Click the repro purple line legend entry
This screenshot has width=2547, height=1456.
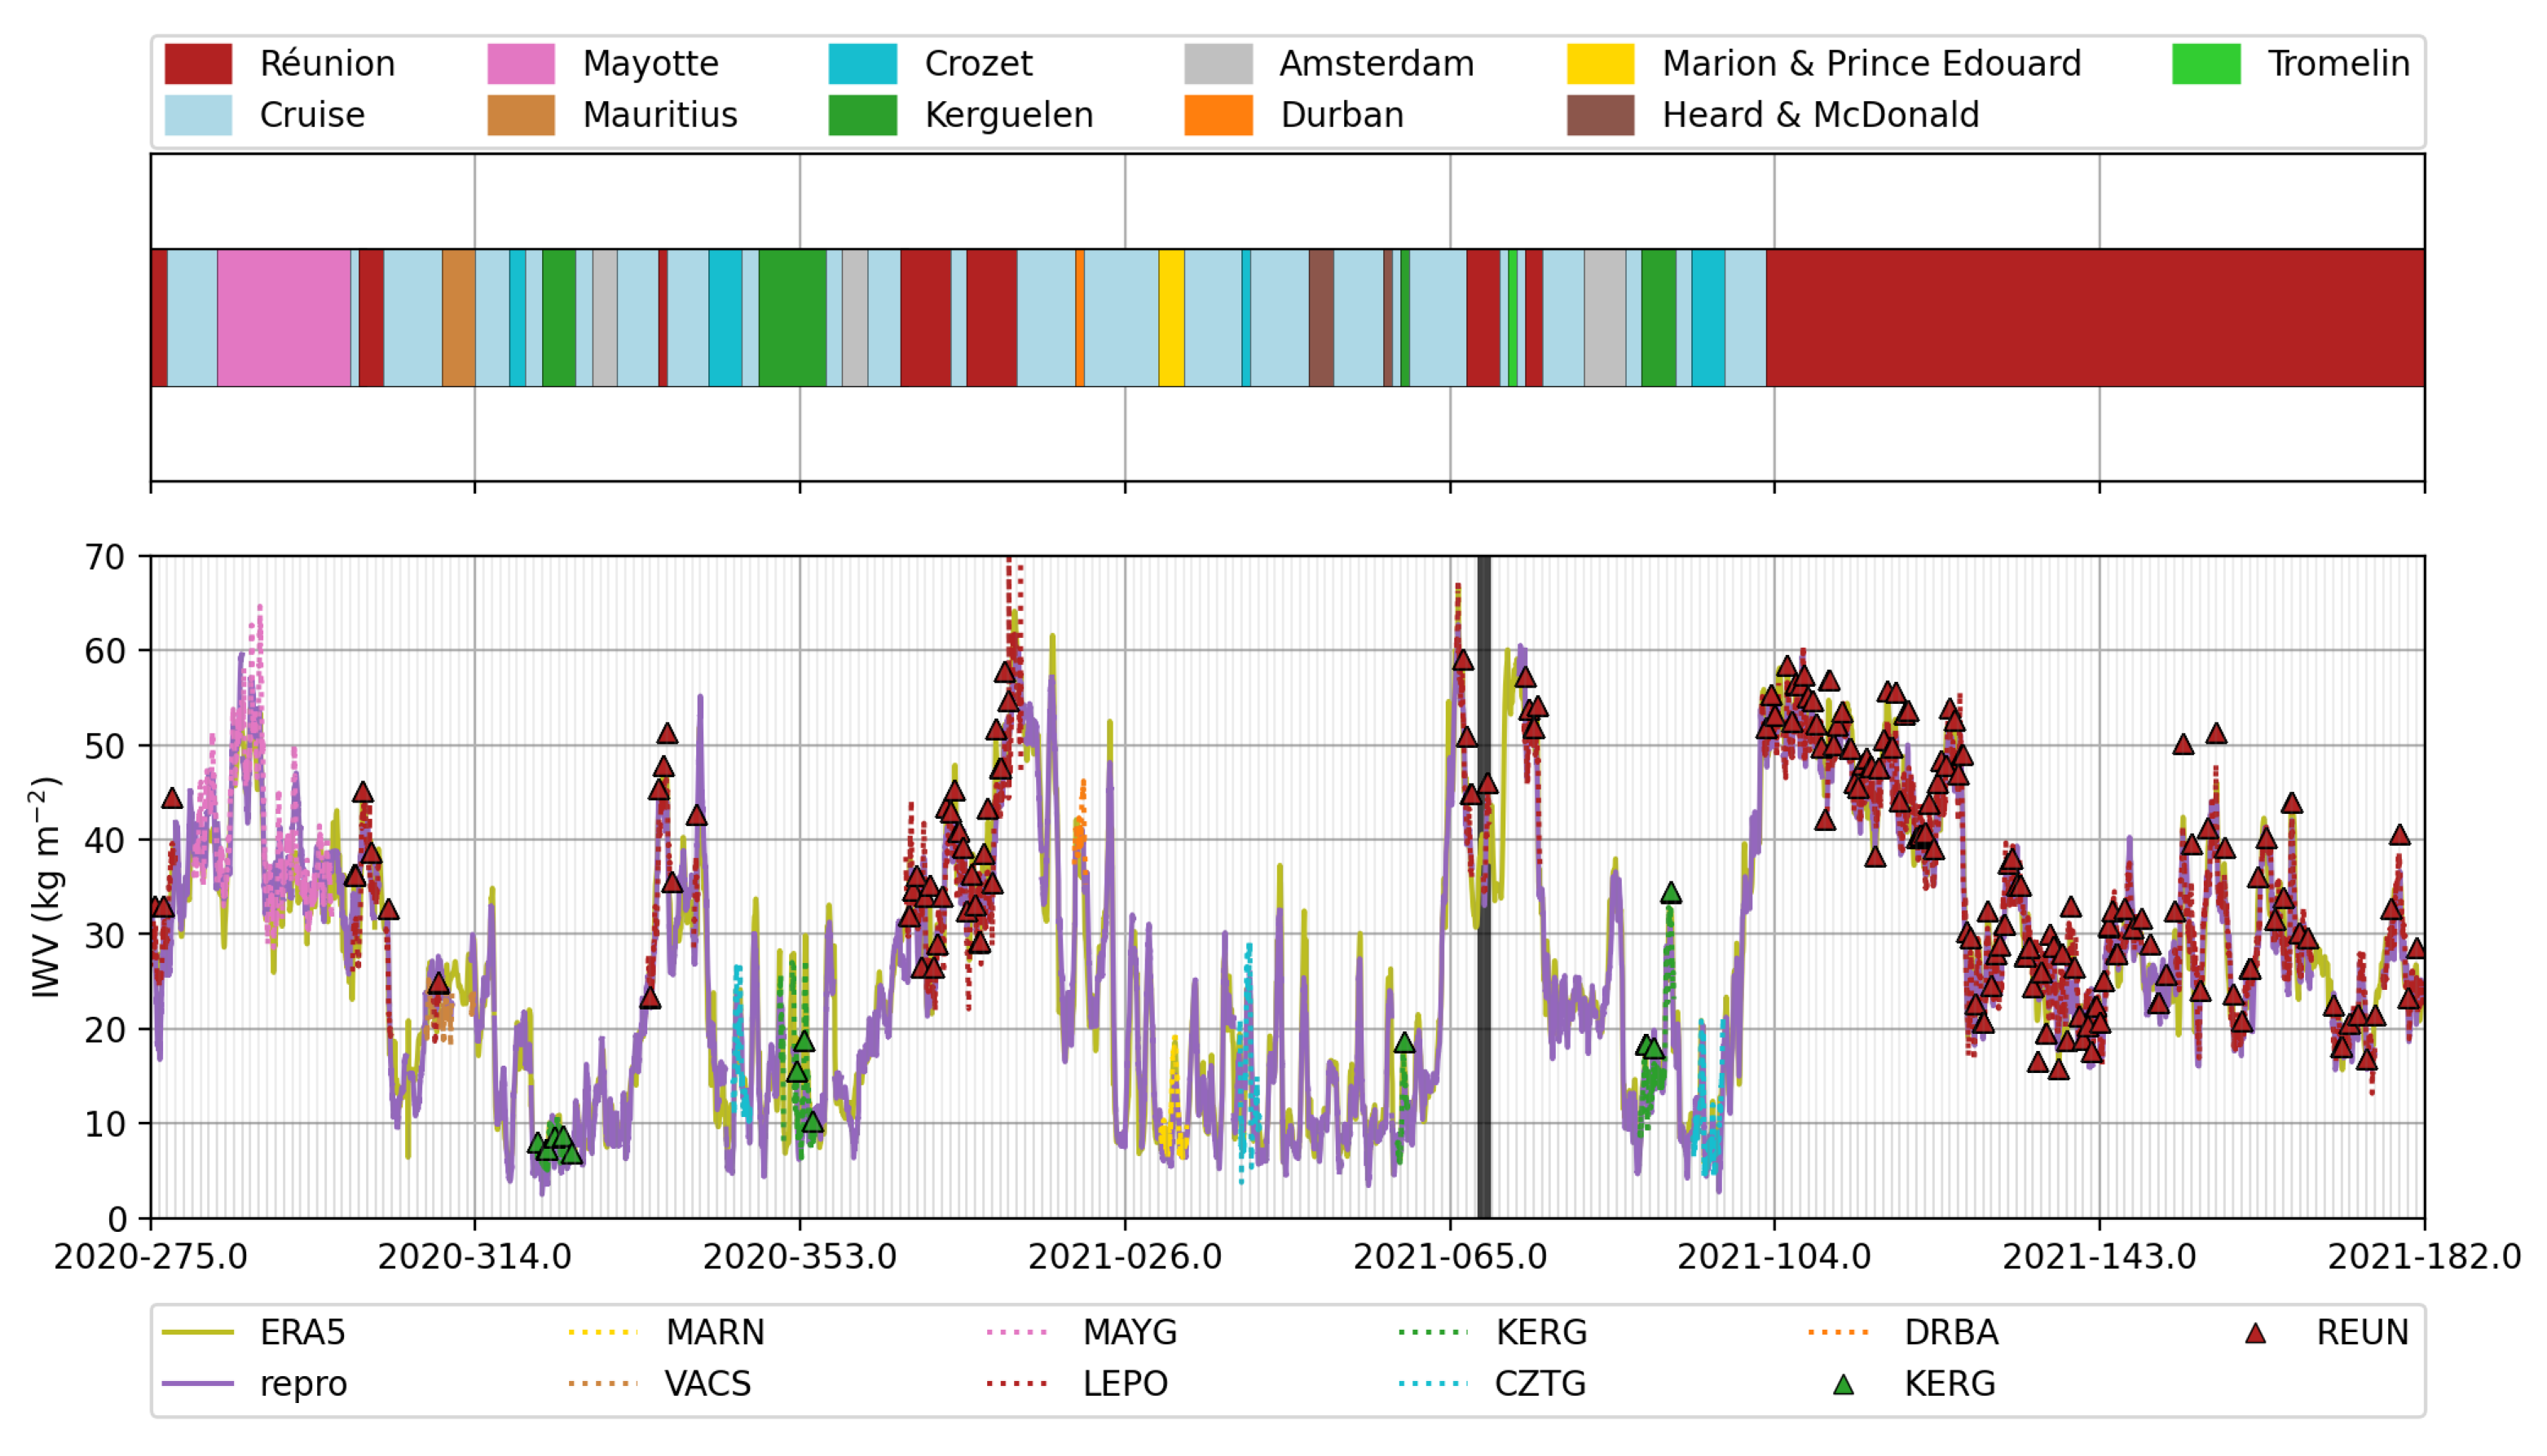tap(198, 1384)
